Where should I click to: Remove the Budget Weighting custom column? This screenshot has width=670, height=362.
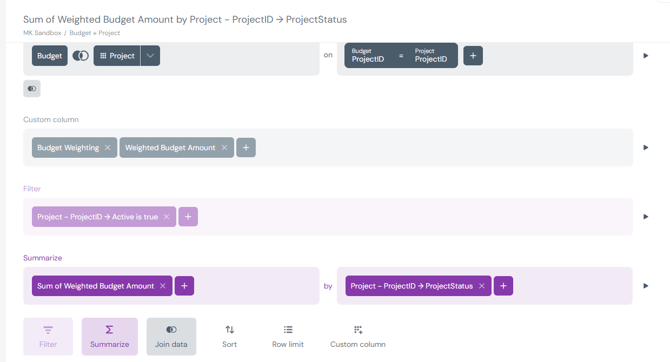pyautogui.click(x=108, y=147)
